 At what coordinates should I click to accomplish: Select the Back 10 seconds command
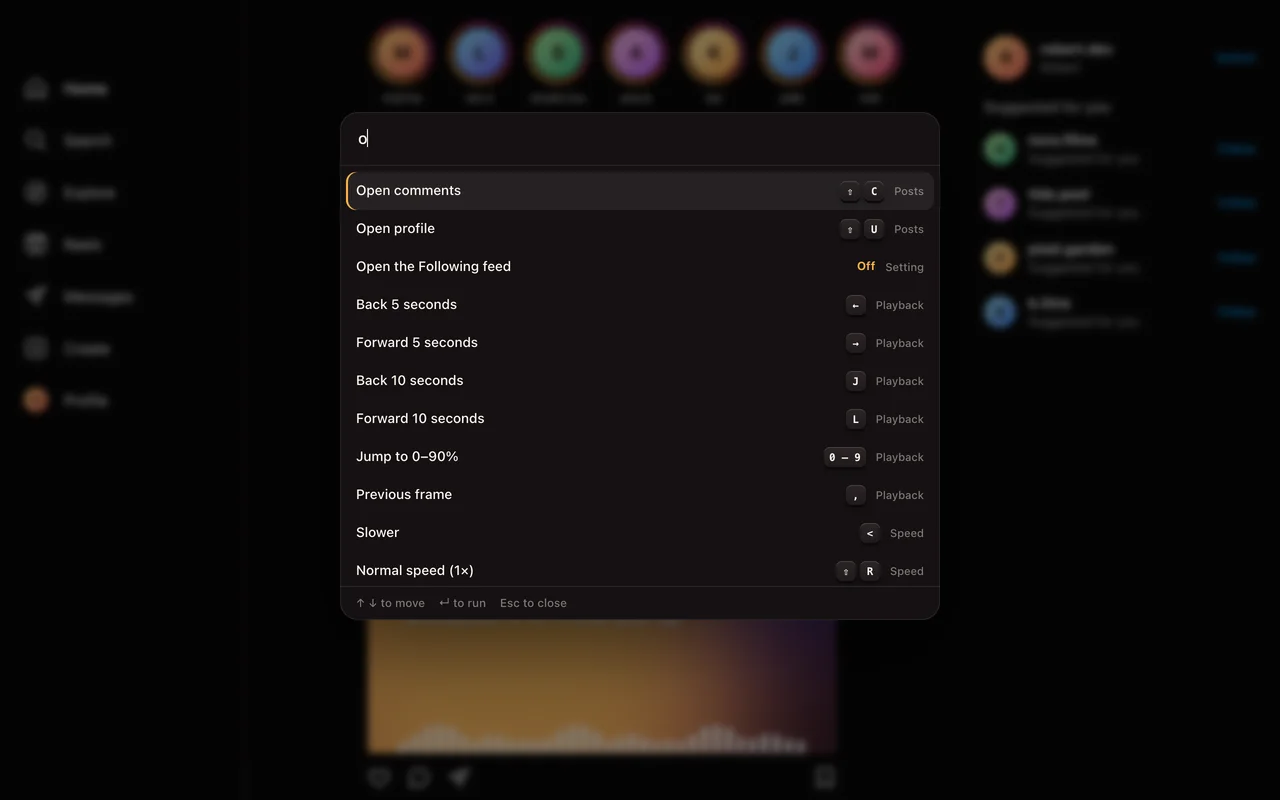coord(640,381)
